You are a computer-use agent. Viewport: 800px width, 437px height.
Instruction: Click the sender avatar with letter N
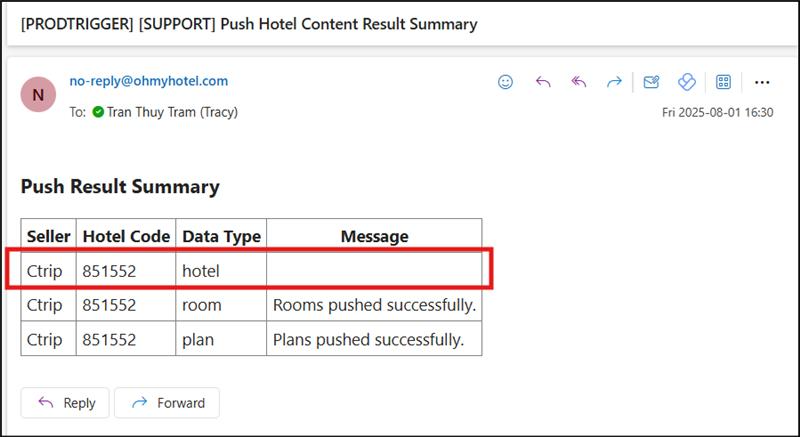coord(39,96)
